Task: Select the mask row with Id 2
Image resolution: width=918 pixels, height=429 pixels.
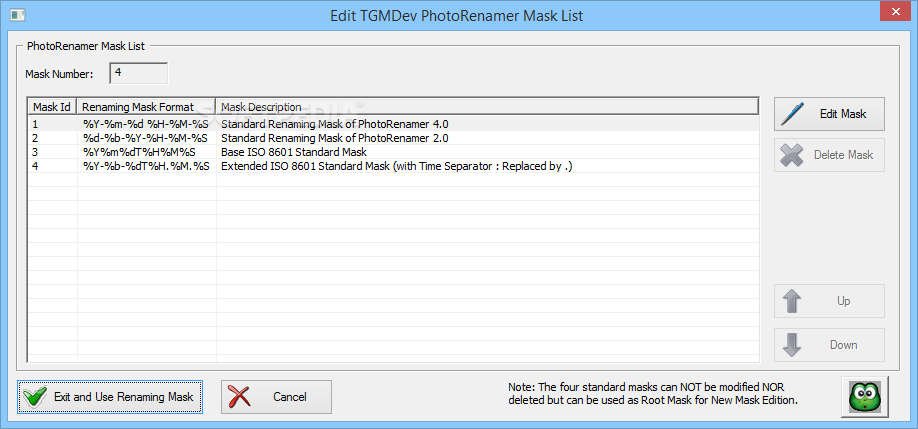Action: 393,138
